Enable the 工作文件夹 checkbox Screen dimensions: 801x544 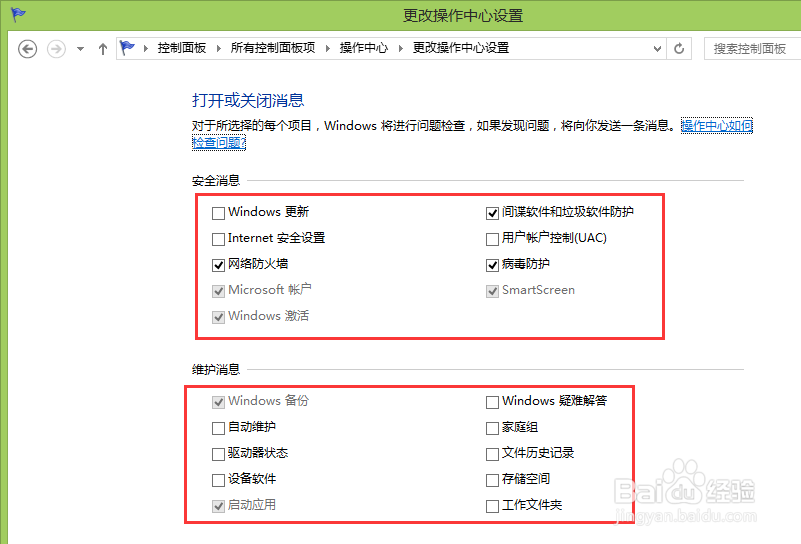click(492, 506)
